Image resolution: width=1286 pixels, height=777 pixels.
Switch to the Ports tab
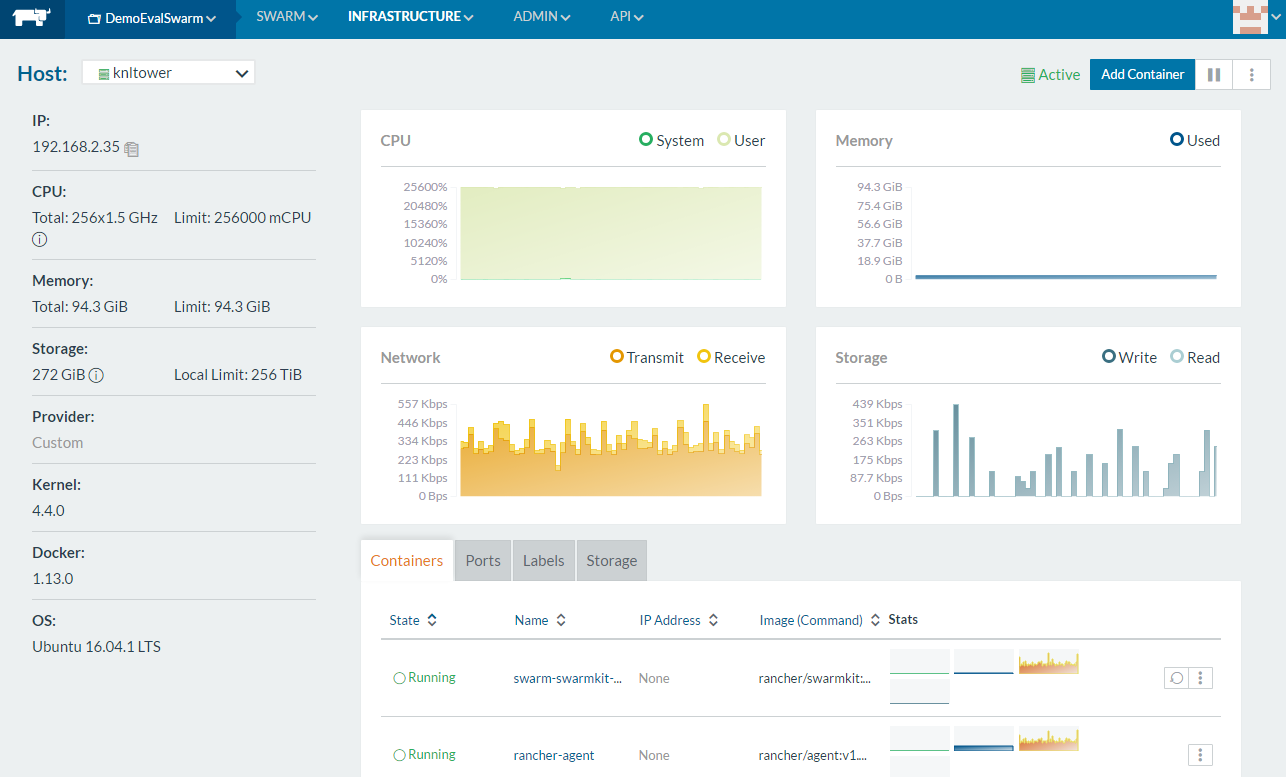point(483,561)
